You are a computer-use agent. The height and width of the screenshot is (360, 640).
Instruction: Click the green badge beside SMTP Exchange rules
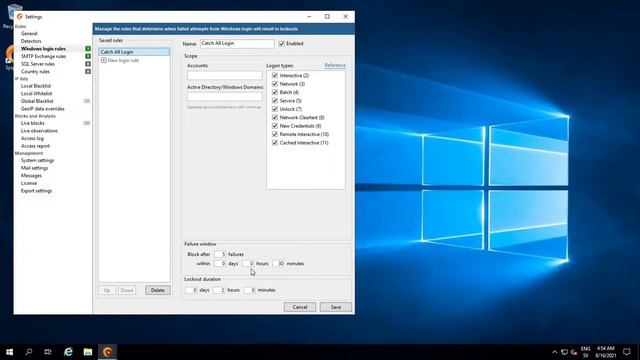pos(88,56)
